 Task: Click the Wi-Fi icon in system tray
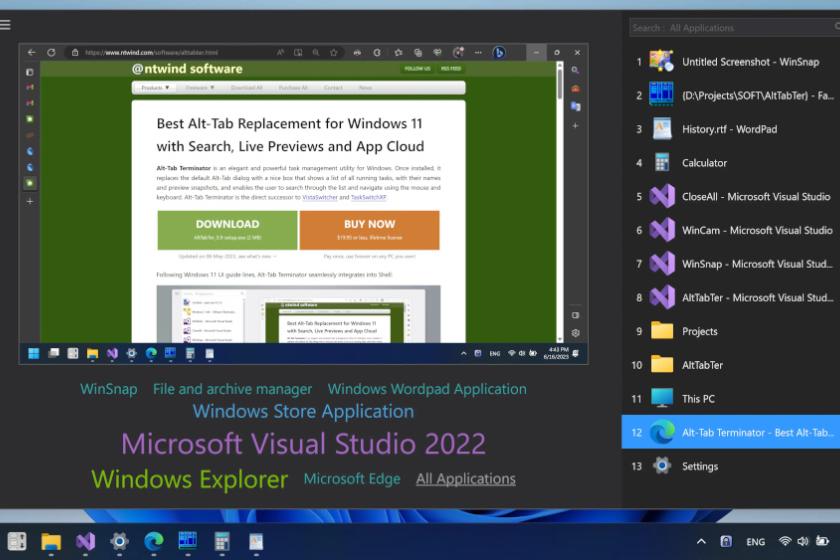[x=785, y=541]
